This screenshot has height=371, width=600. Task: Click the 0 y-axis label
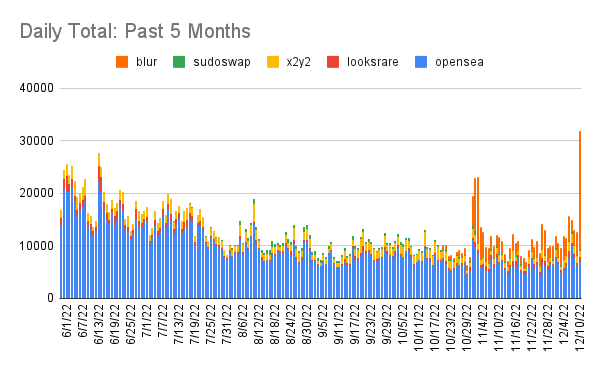point(51,298)
